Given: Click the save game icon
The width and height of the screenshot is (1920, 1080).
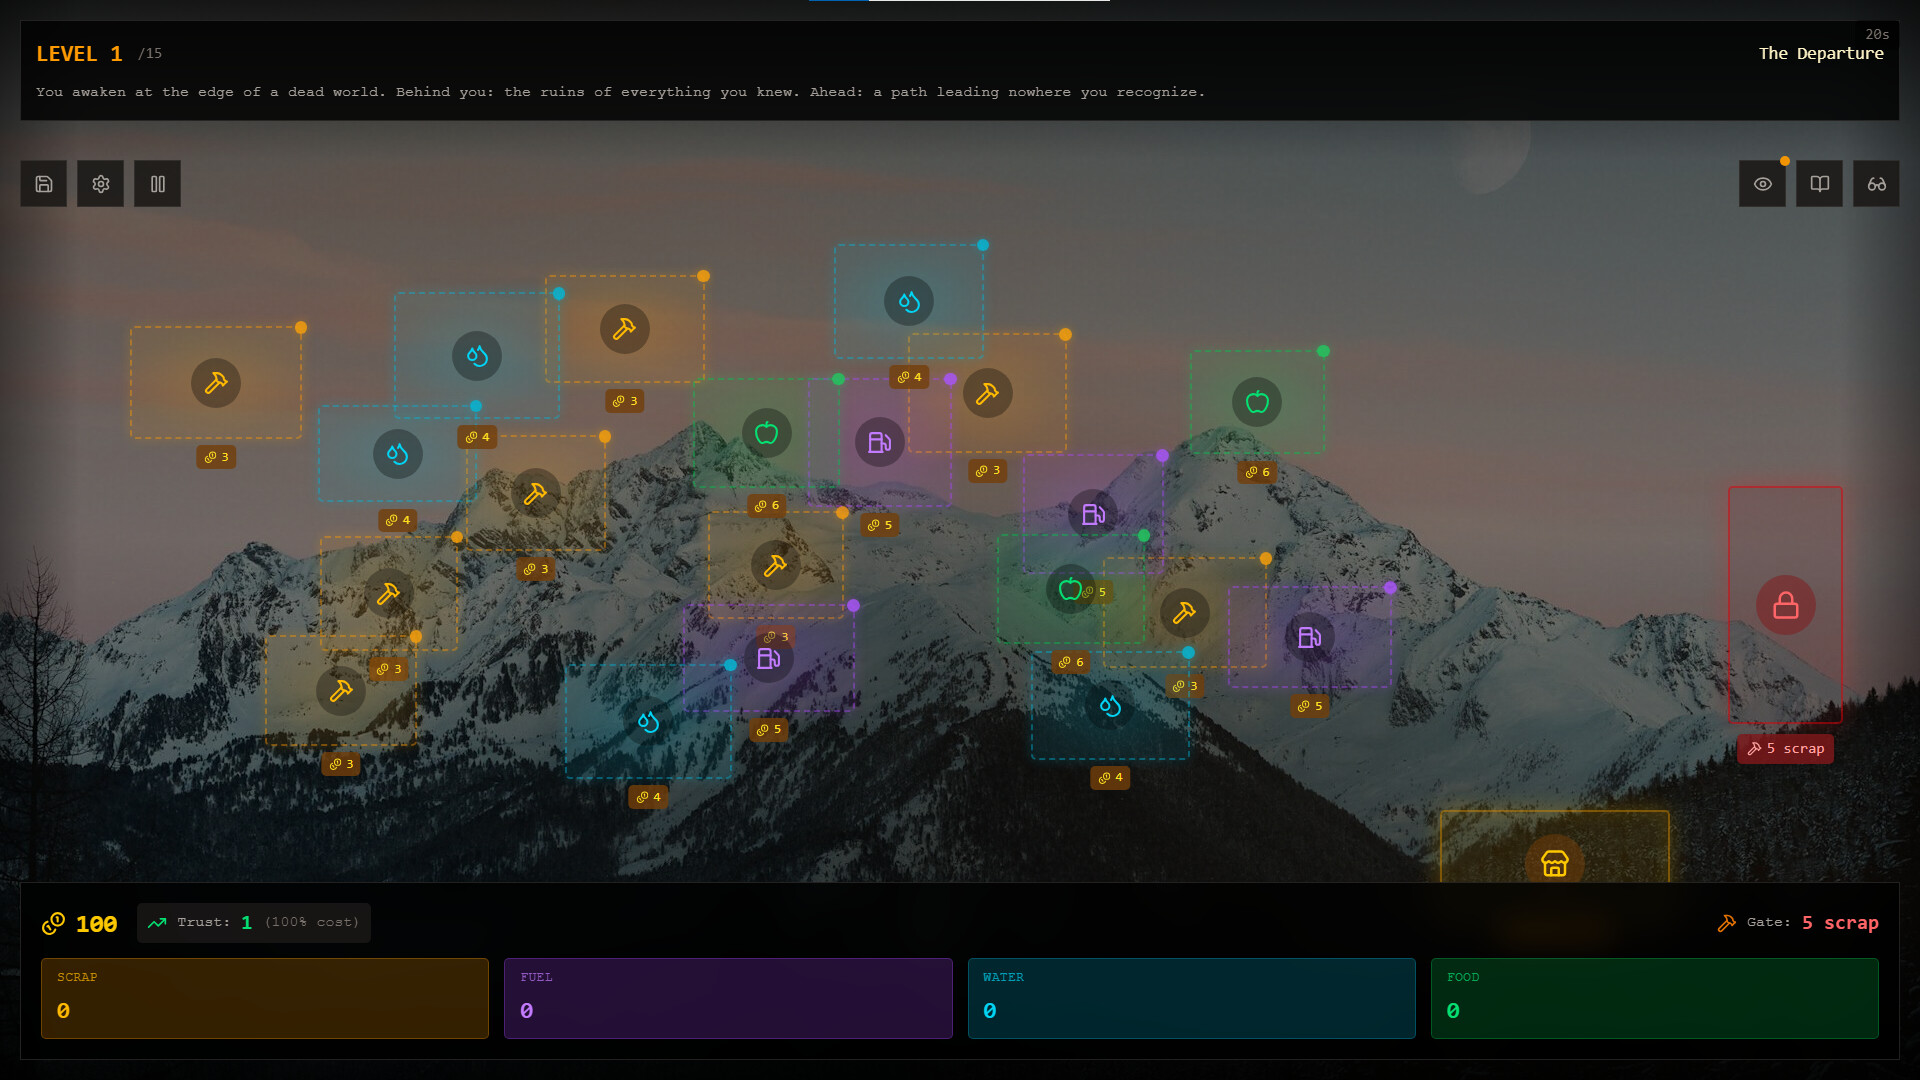Looking at the screenshot, I should coord(43,184).
